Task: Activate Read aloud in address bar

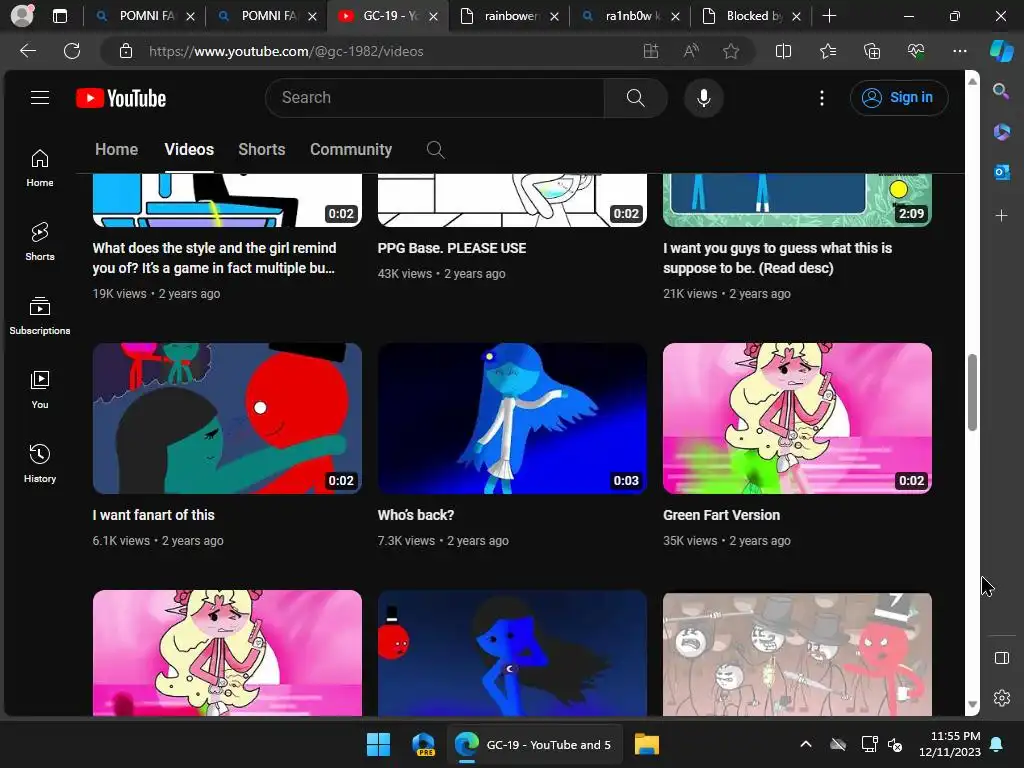Action: tap(691, 51)
